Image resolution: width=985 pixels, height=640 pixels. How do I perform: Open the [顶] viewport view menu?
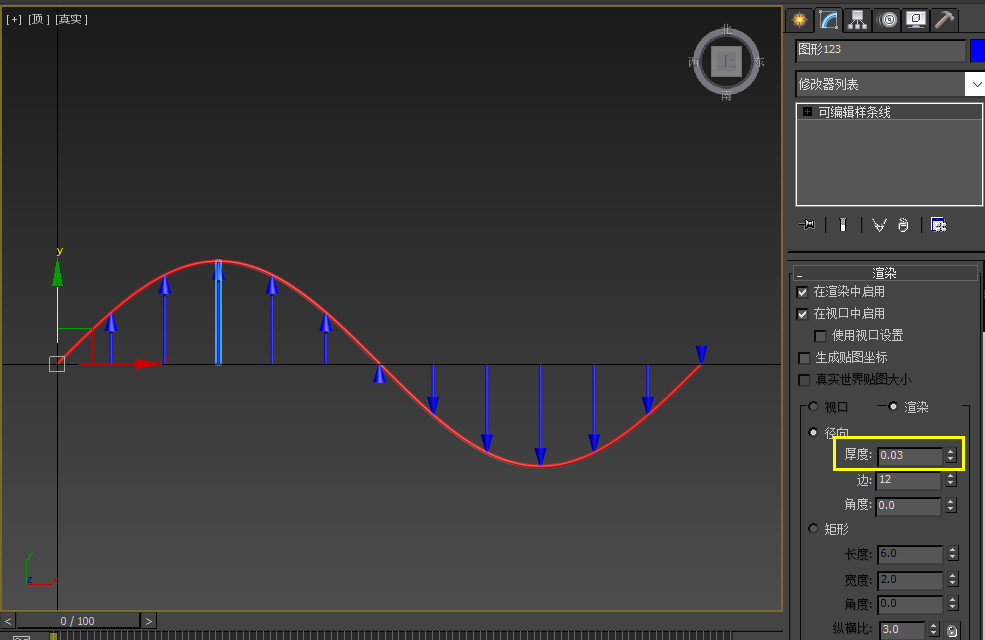39,19
